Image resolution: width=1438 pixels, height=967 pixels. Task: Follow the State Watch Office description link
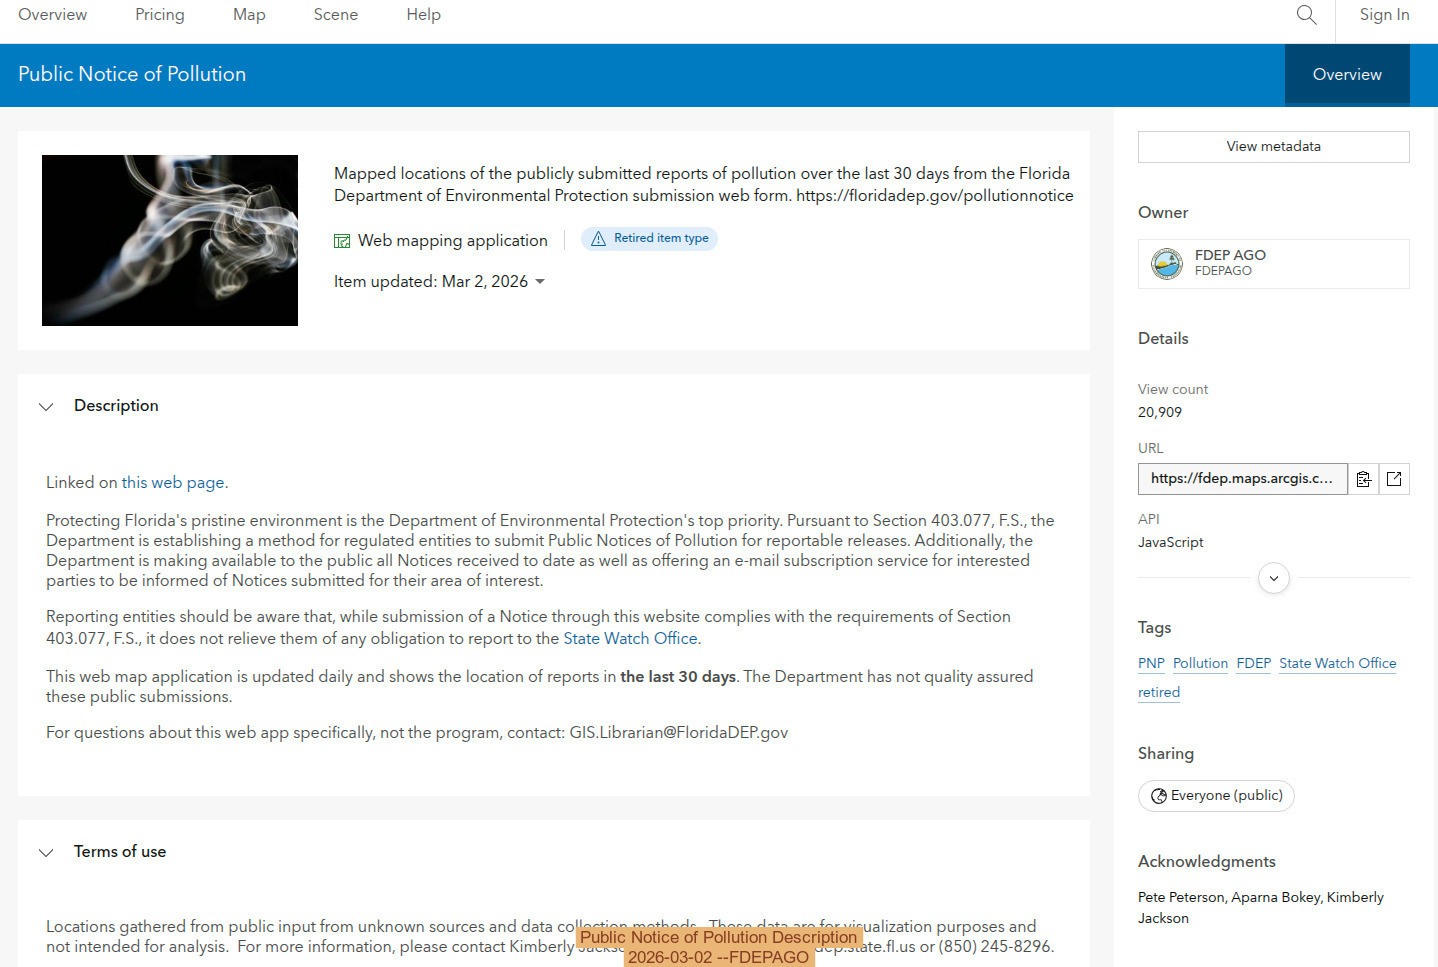[630, 639]
